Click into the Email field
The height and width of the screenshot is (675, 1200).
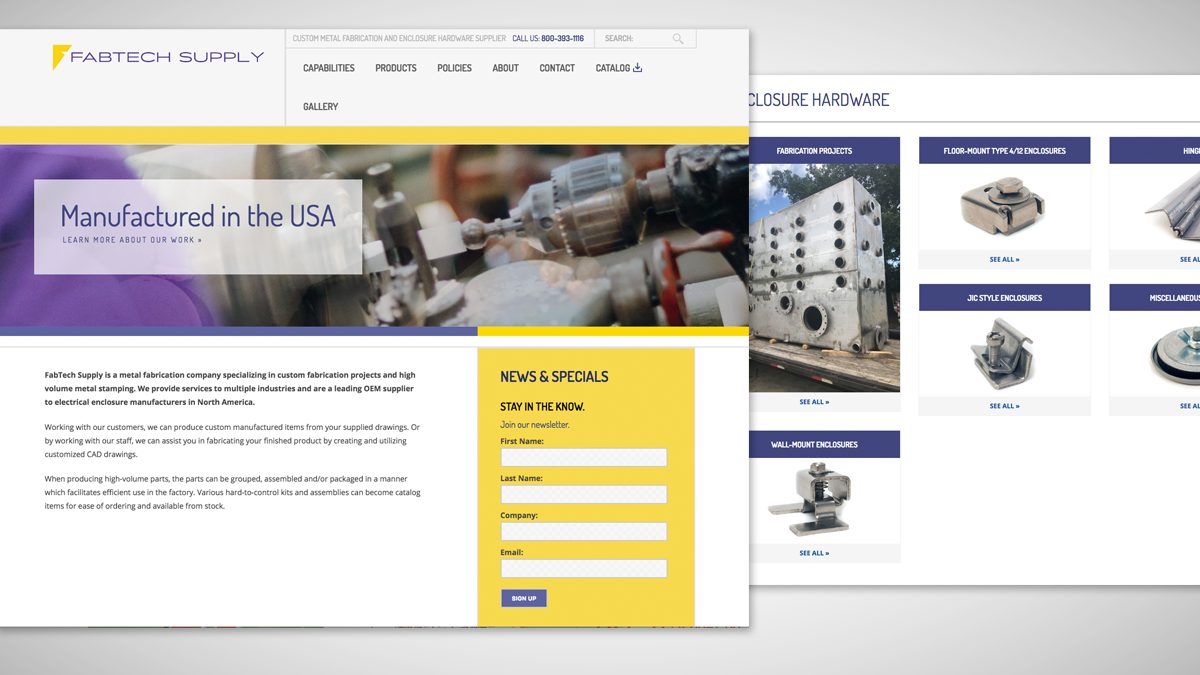[x=584, y=568]
